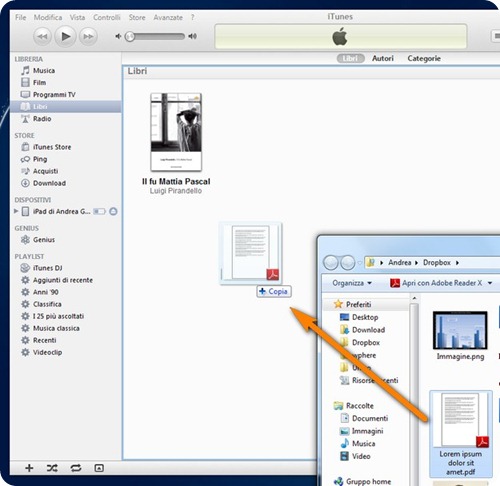Open Download in Explorer favorites
This screenshot has height=486, width=500.
(x=362, y=330)
